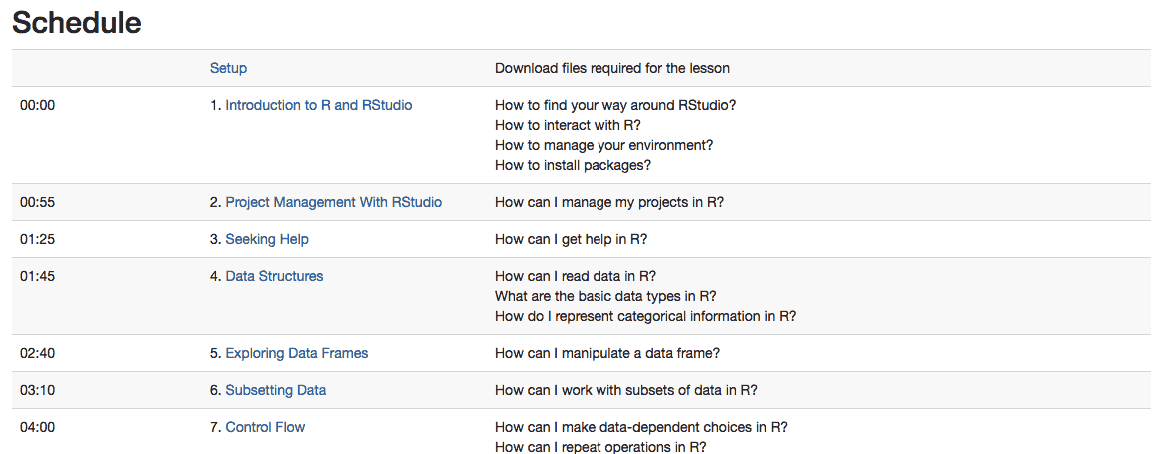Click the 03:10 time cell
Viewport: 1156px width, 454px height.
pos(38,391)
